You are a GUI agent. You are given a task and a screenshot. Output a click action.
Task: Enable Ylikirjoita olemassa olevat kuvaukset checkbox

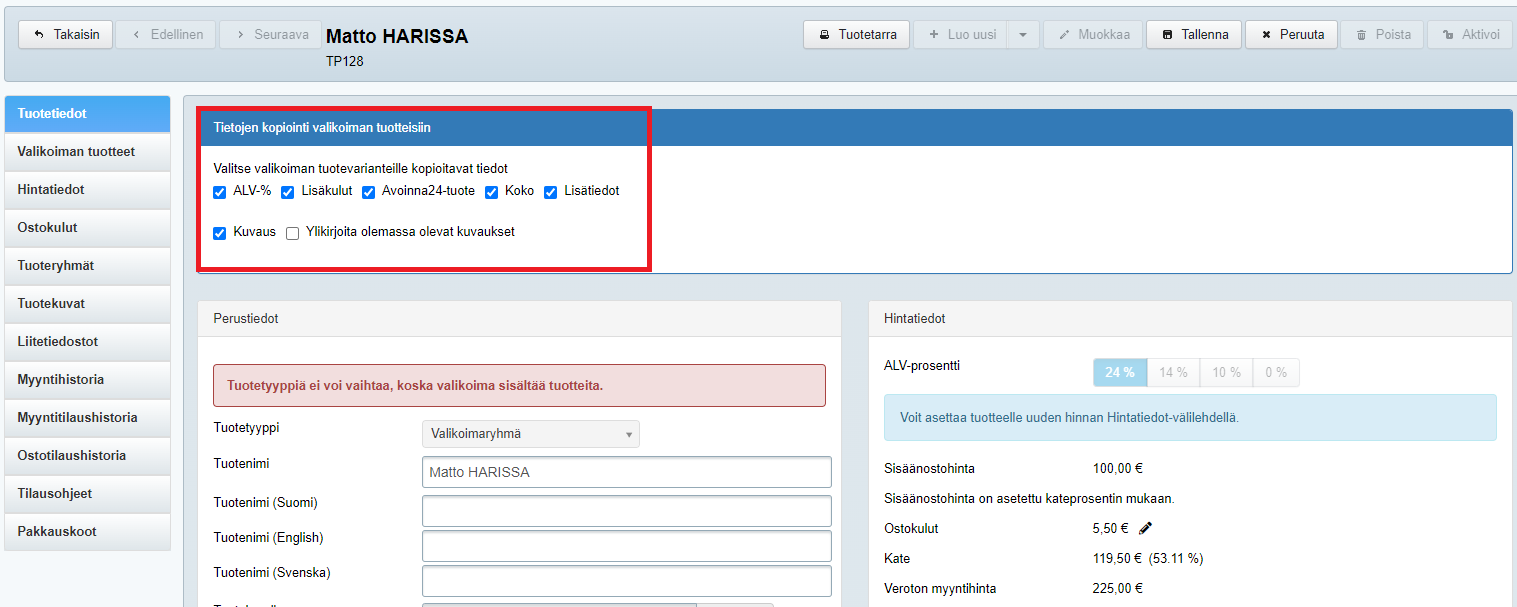click(293, 233)
